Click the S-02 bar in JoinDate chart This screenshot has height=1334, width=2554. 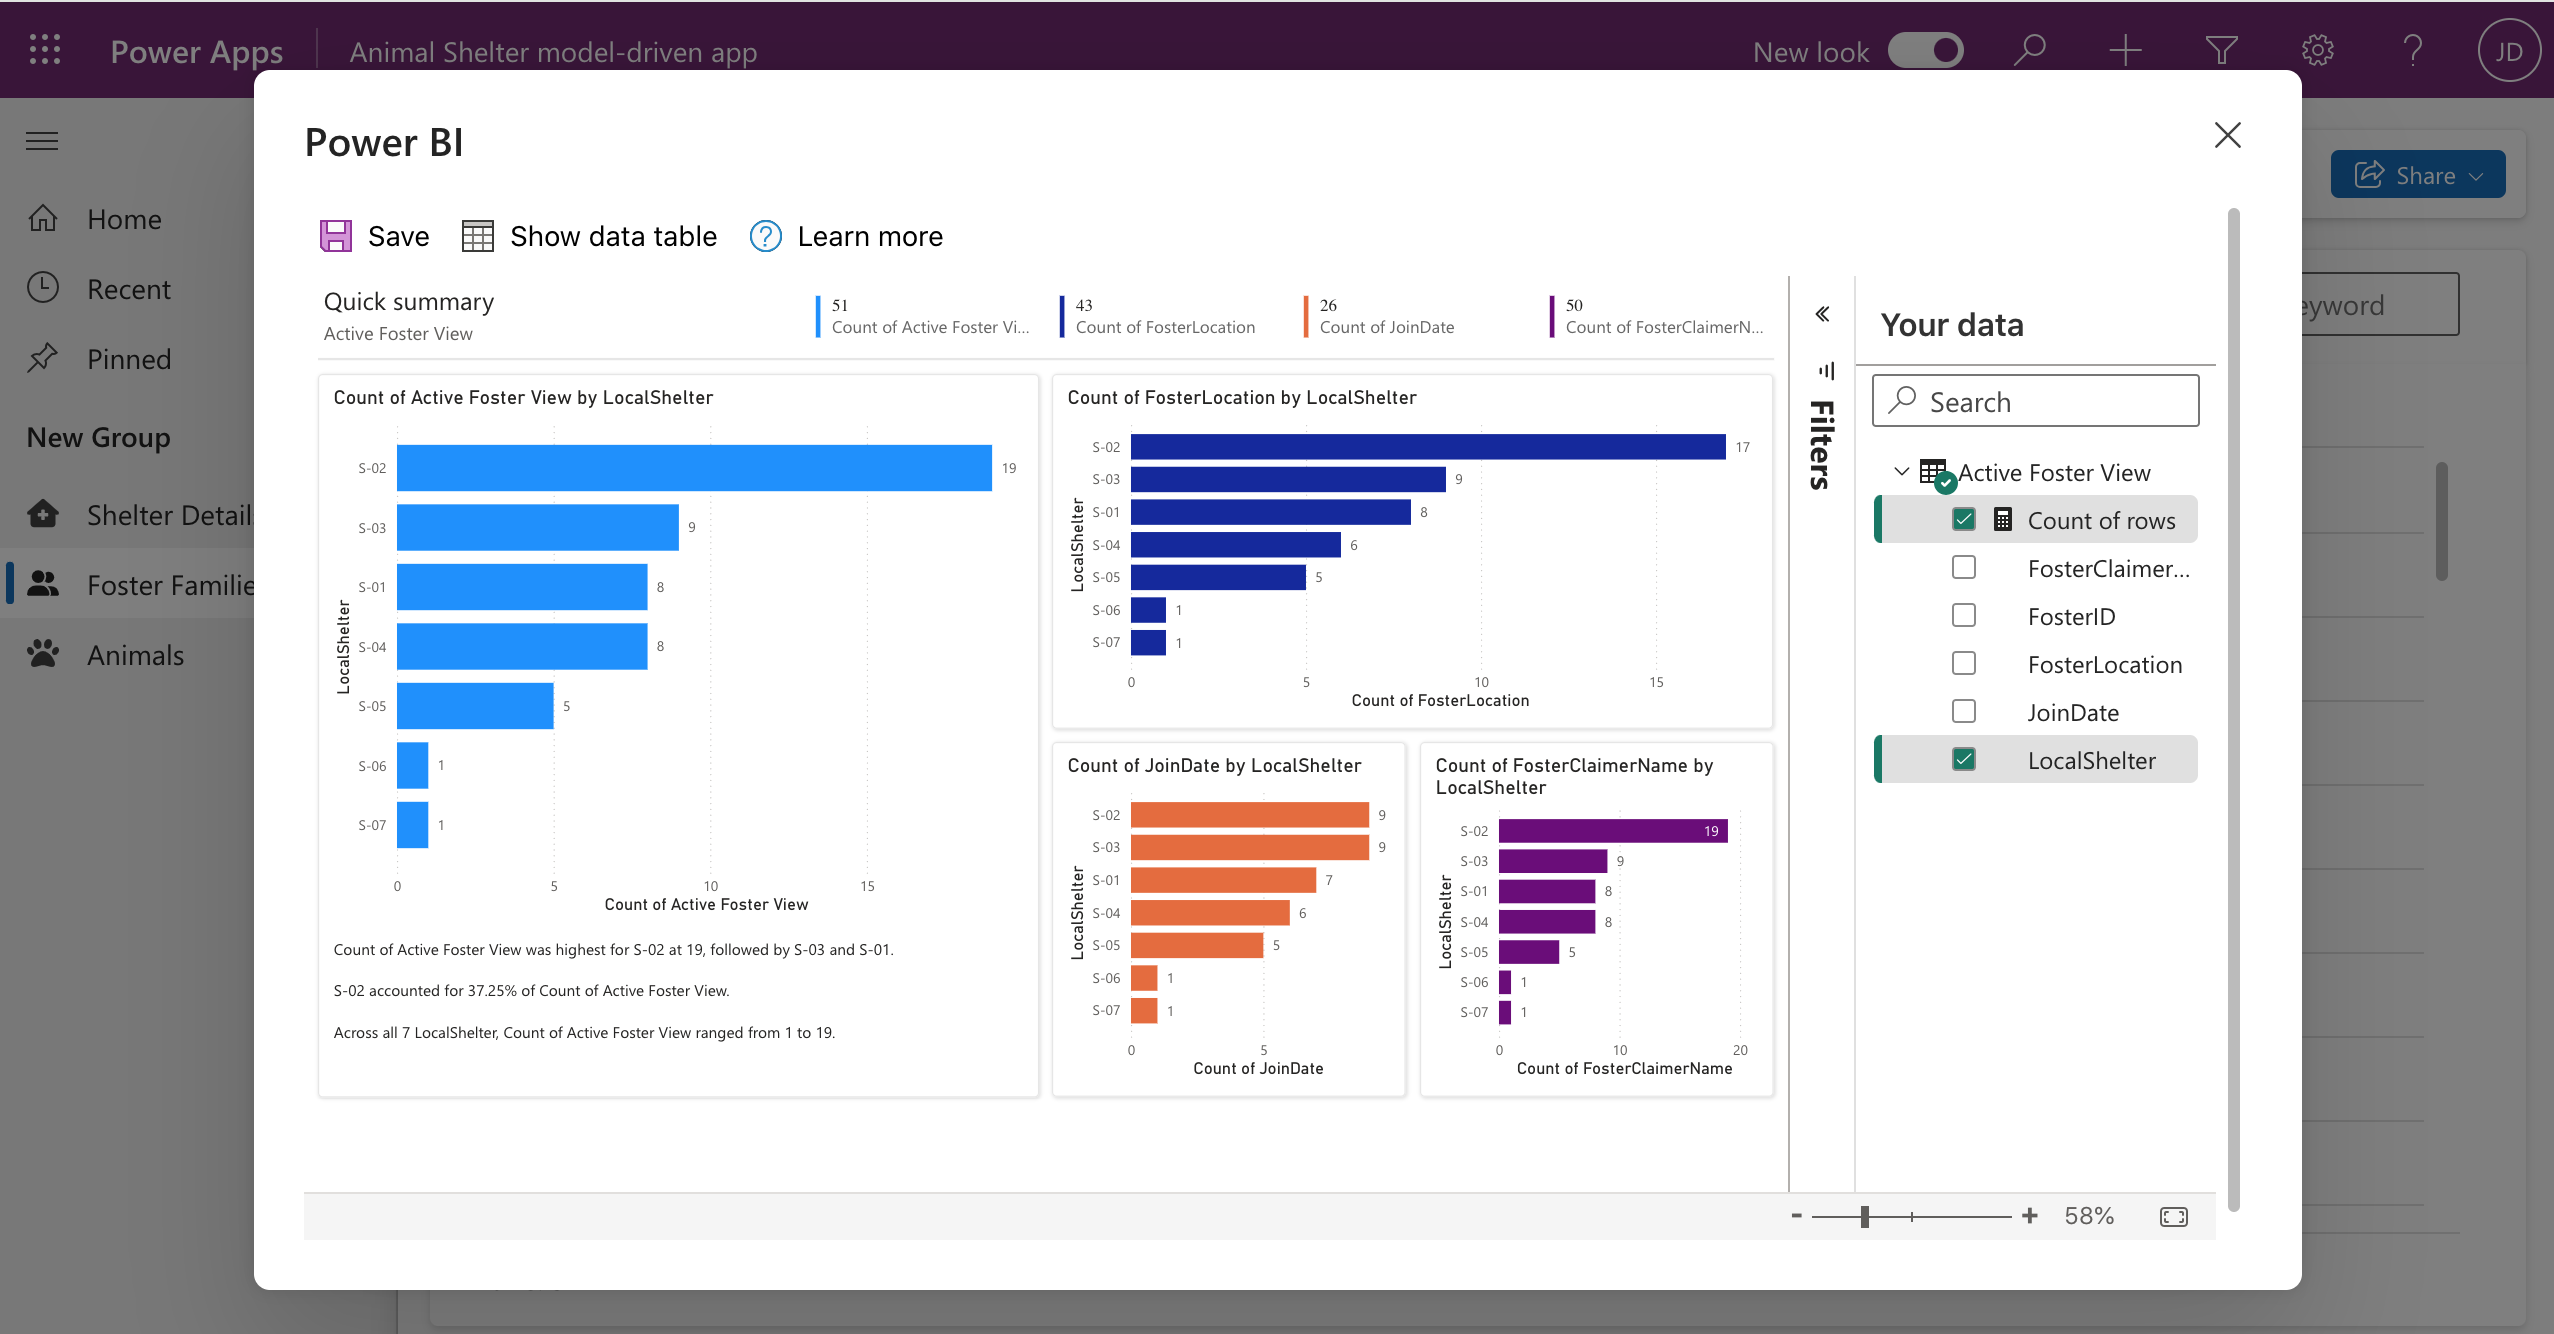pos(1250,815)
